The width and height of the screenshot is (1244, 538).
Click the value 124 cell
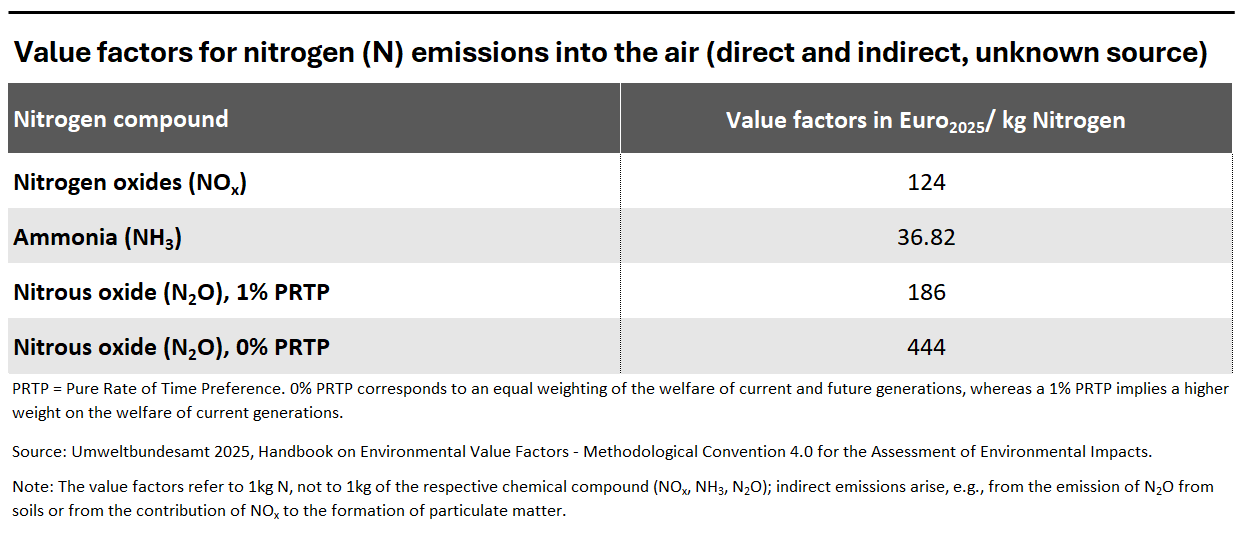coord(926,182)
